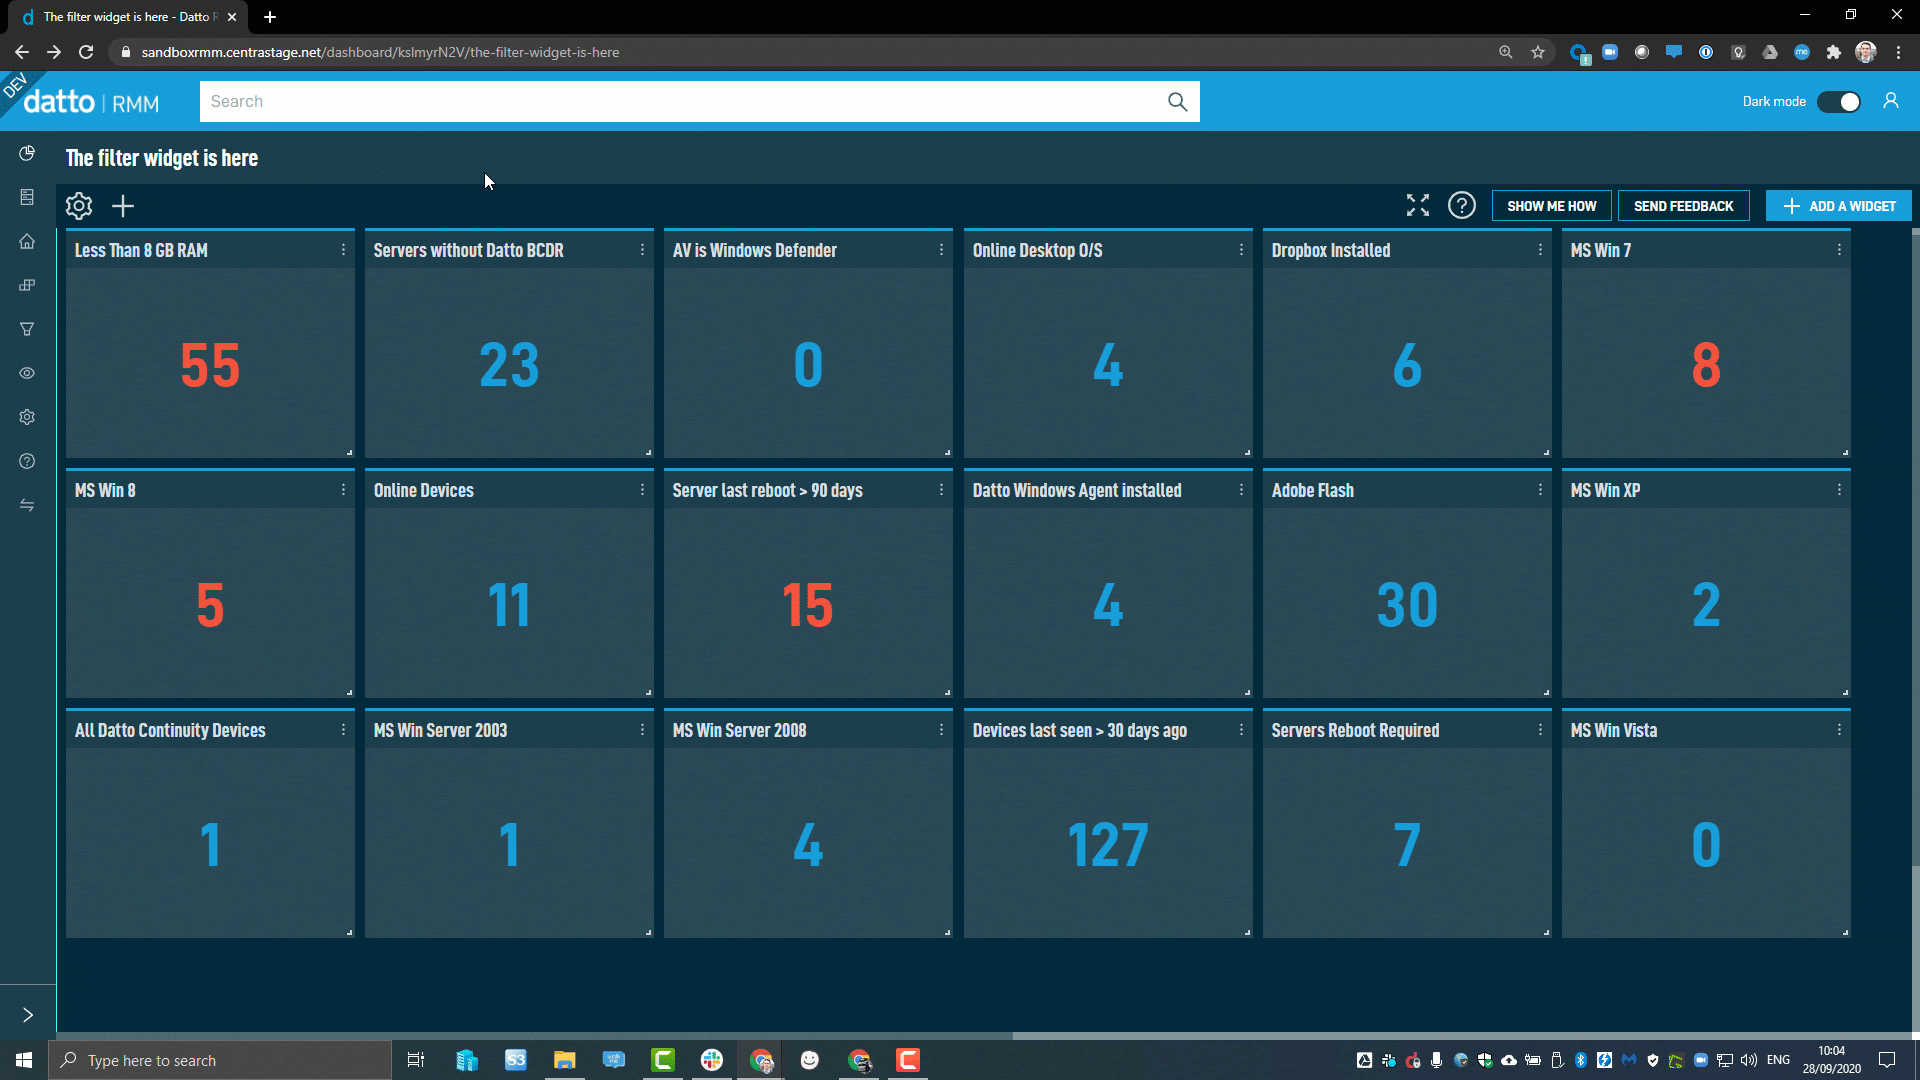1920x1080 pixels.
Task: Reload the page with the browser refresh button
Action: (x=86, y=52)
